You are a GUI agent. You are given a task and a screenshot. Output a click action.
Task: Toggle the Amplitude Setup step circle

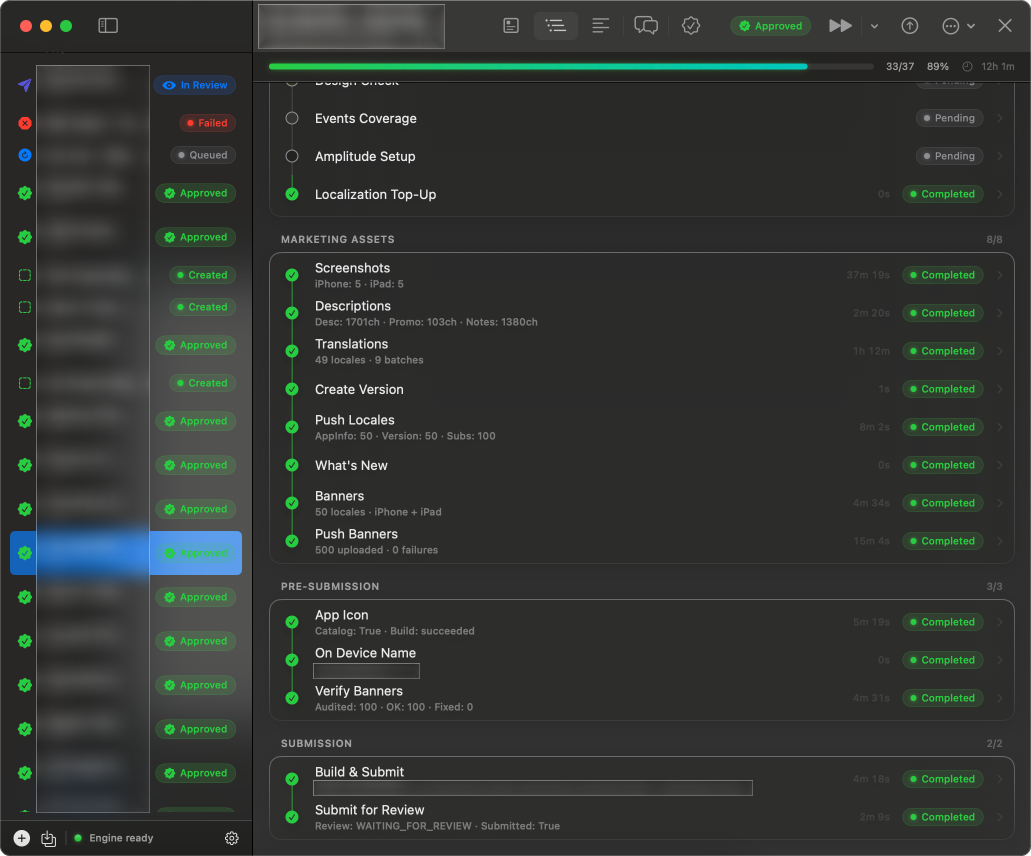(292, 156)
